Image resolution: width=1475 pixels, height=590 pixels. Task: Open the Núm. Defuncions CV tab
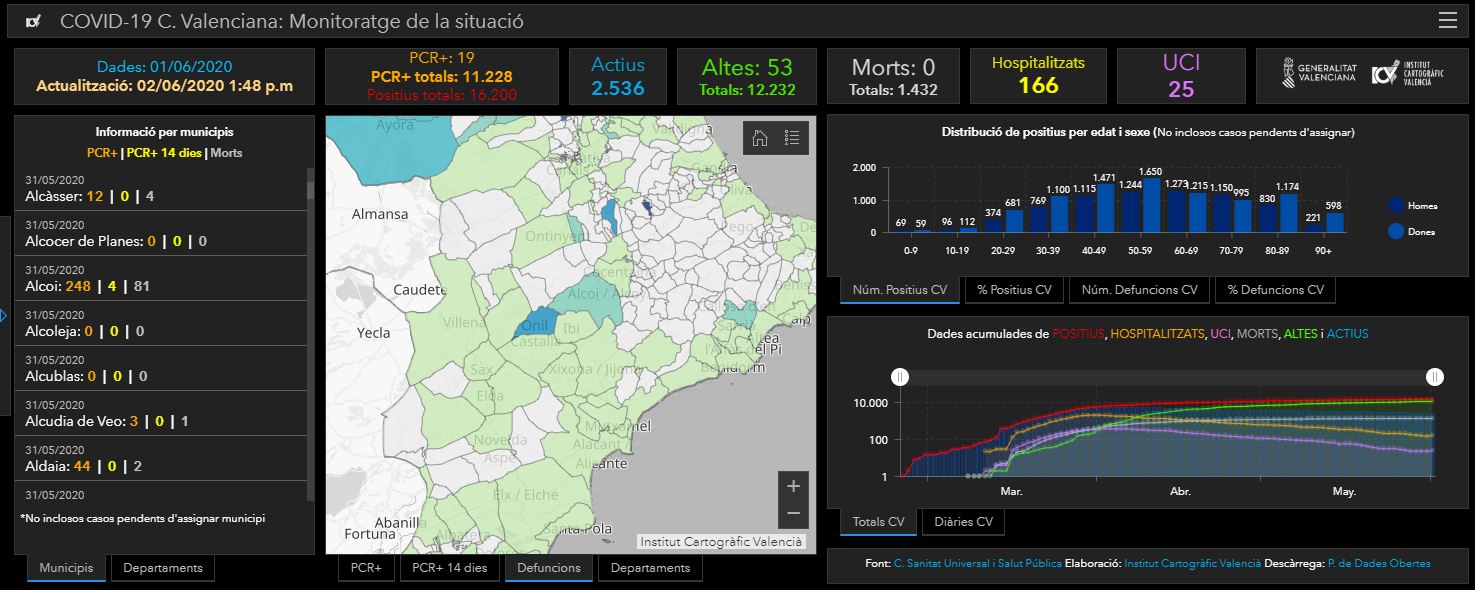[1139, 290]
